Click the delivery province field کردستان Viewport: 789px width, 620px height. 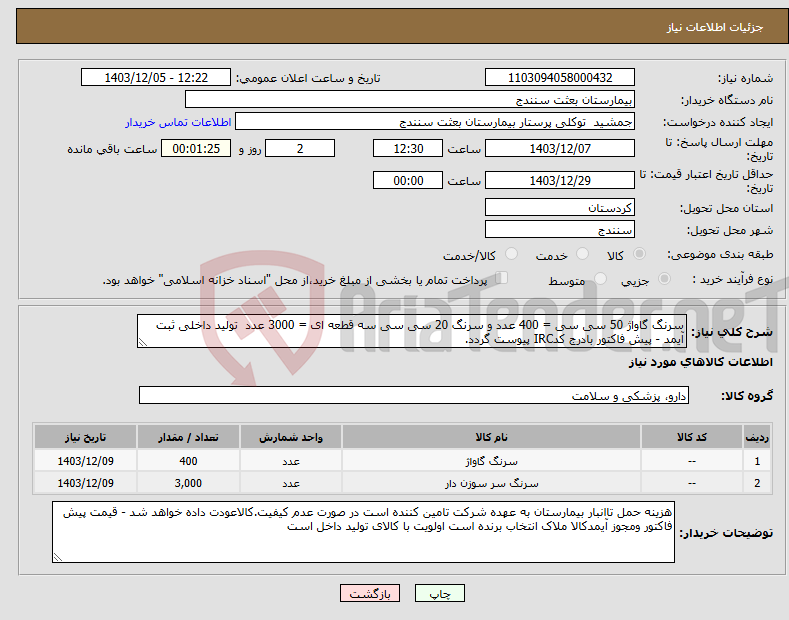[560, 207]
